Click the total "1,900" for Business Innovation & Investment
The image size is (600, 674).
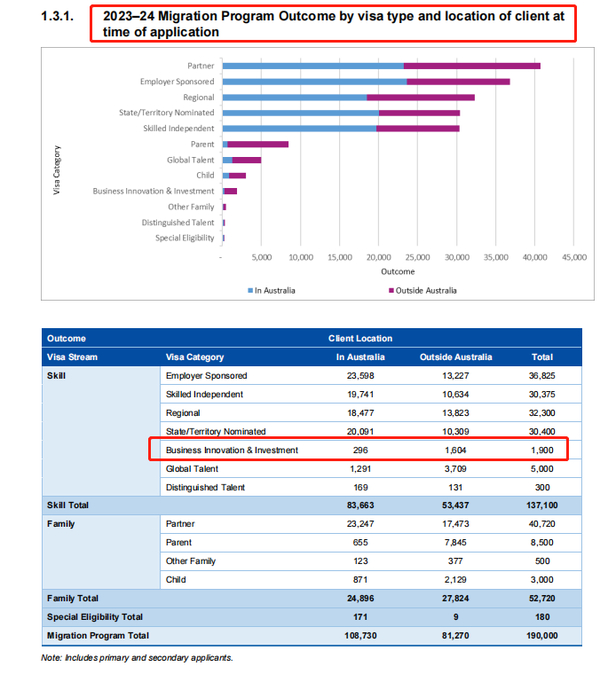tap(542, 450)
